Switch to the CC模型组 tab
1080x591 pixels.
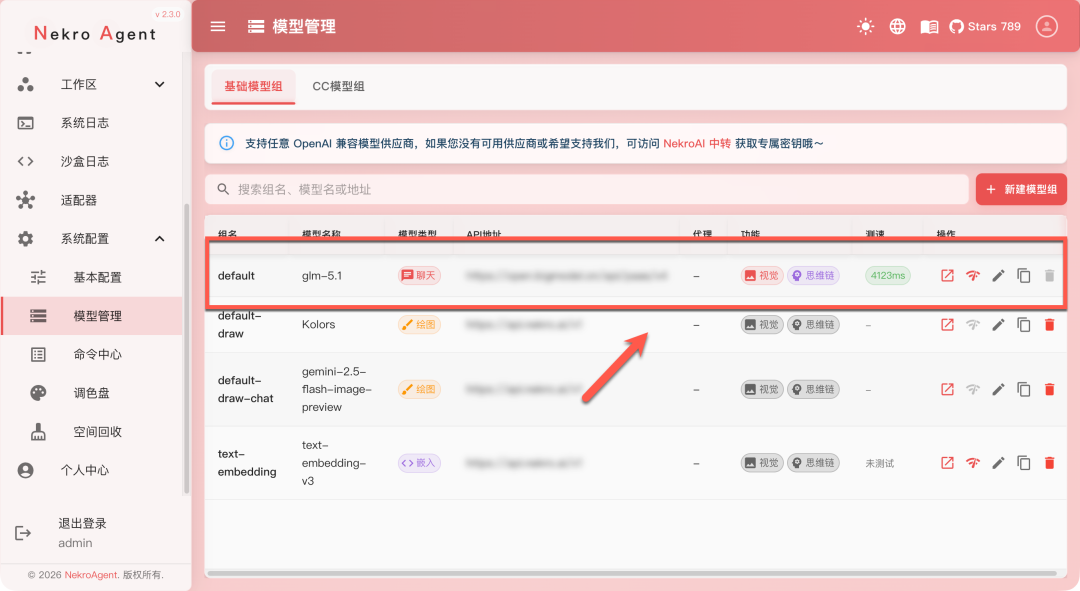338,86
